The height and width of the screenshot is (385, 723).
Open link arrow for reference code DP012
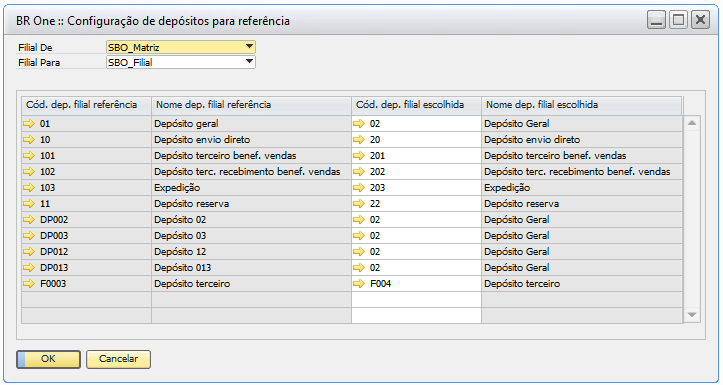point(29,252)
